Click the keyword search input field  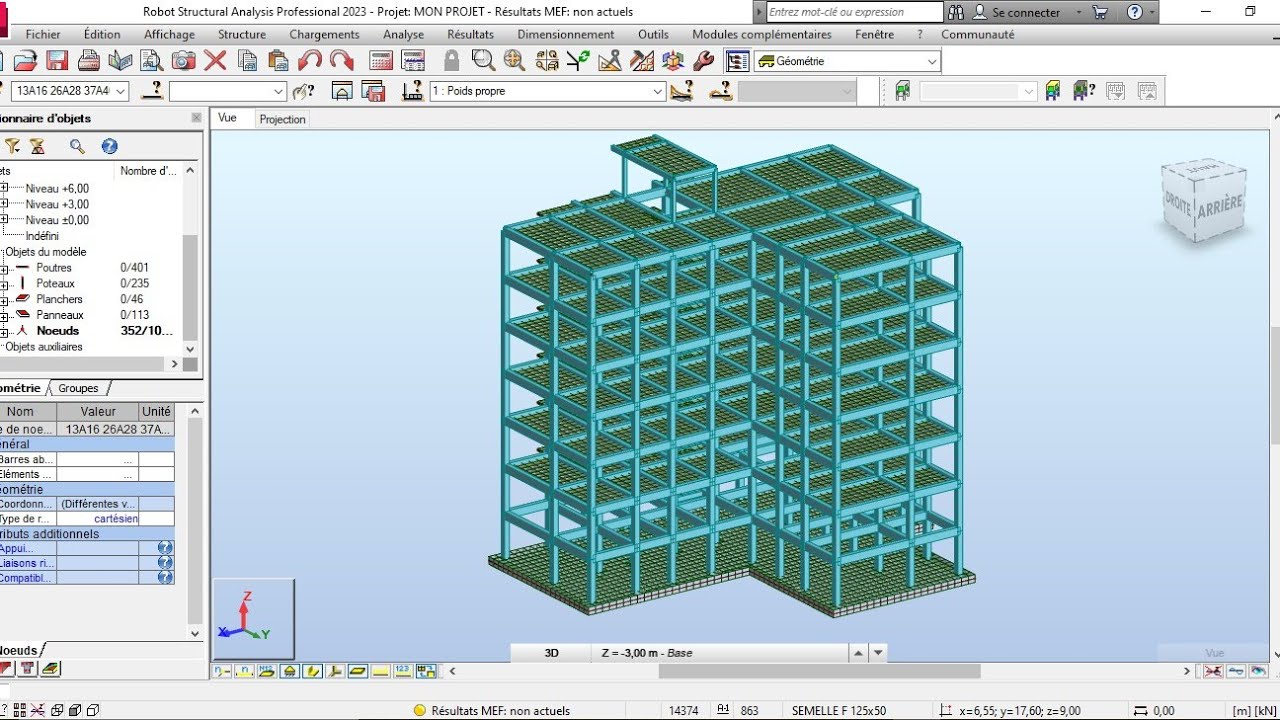coord(855,12)
